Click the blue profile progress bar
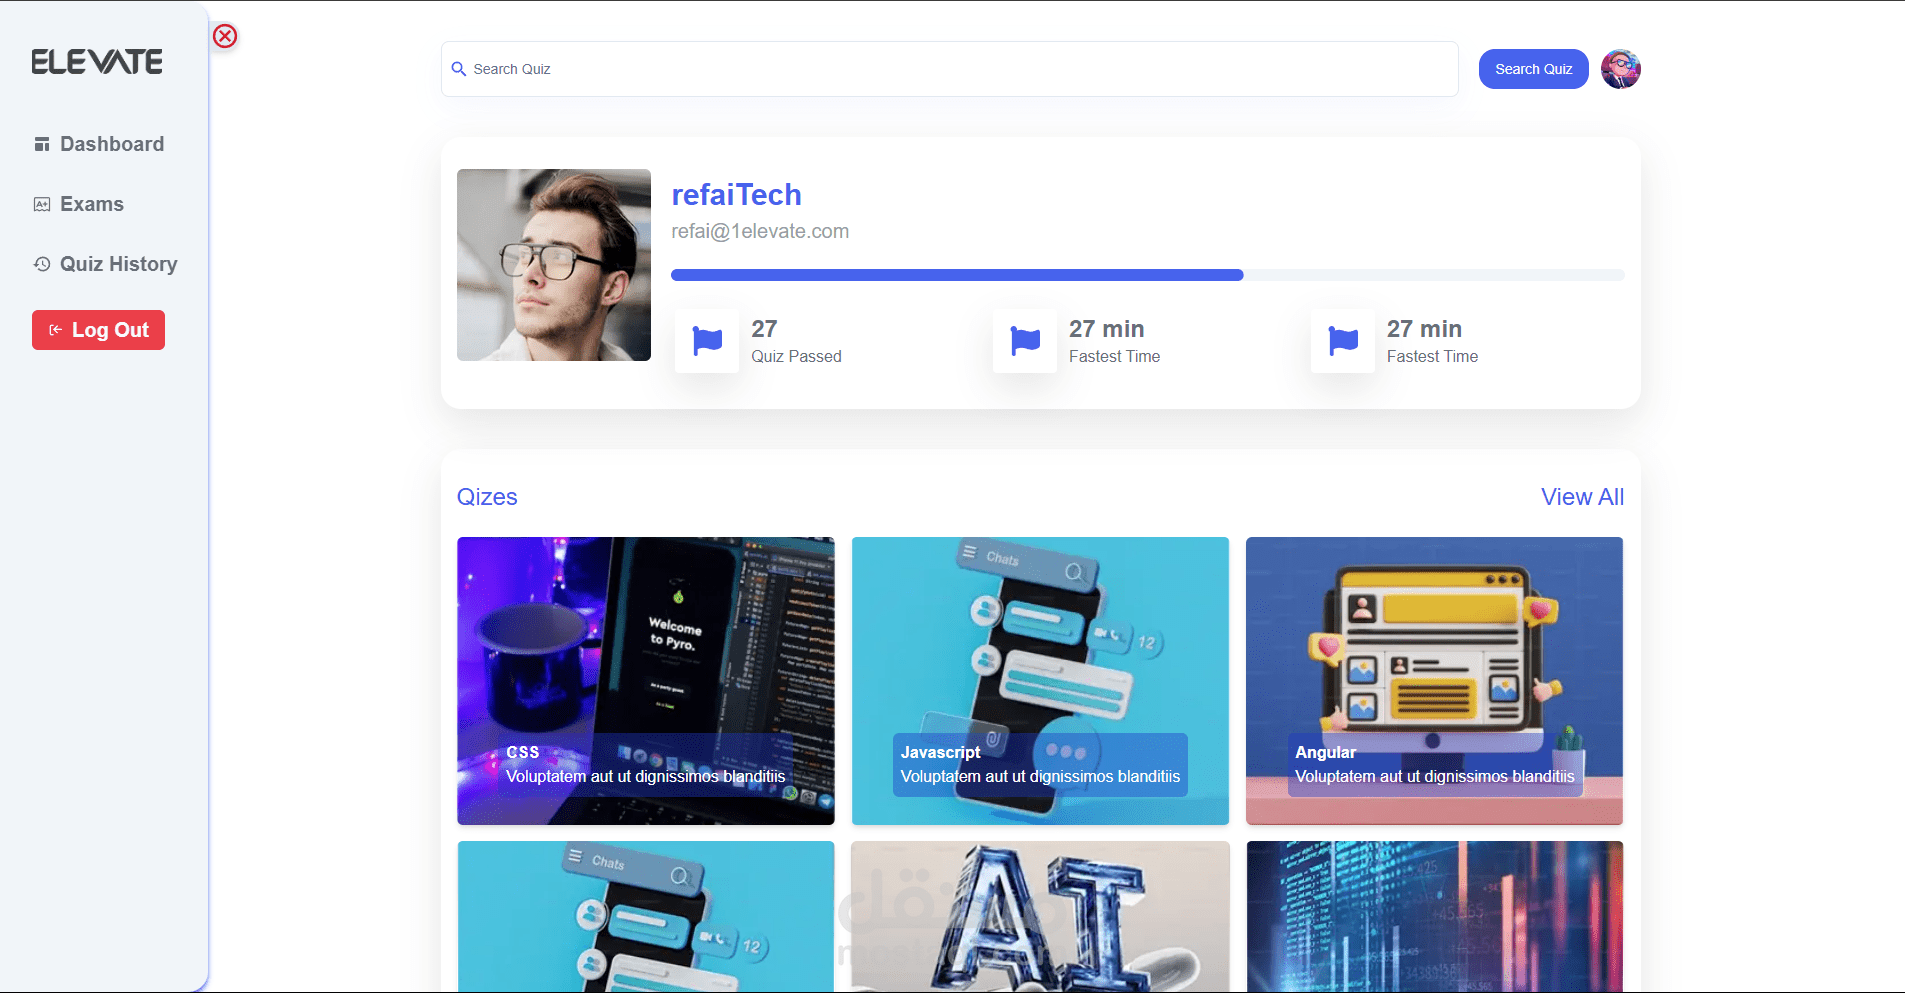 (x=1147, y=275)
